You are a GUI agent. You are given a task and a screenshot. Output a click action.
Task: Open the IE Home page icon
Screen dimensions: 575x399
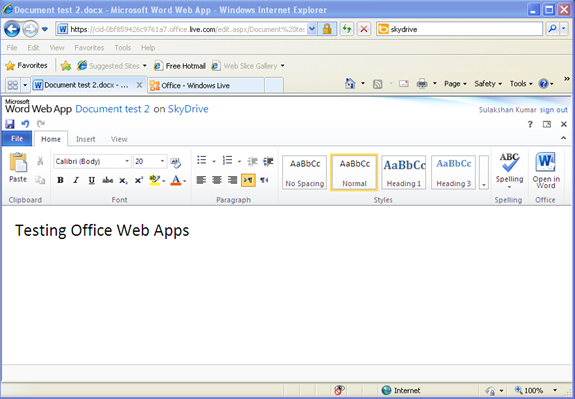coord(350,84)
